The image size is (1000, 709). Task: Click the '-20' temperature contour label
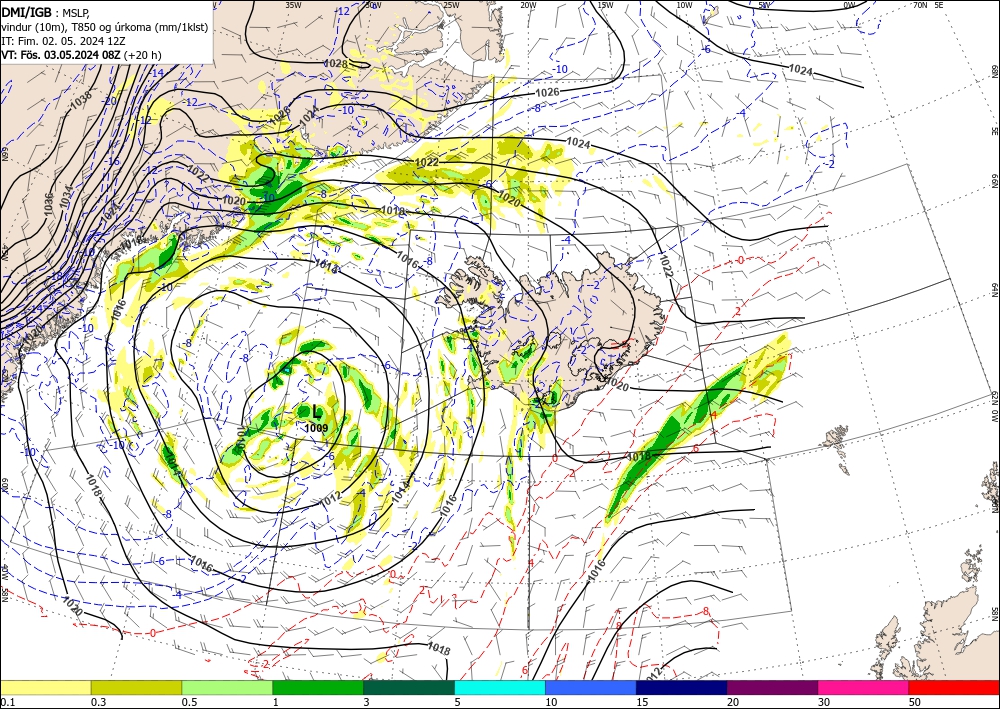110,101
